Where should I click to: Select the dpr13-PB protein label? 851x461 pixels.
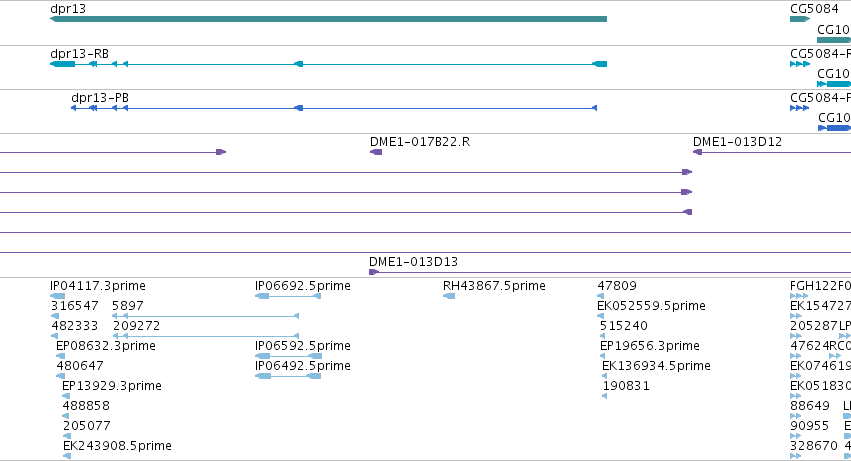[100, 98]
